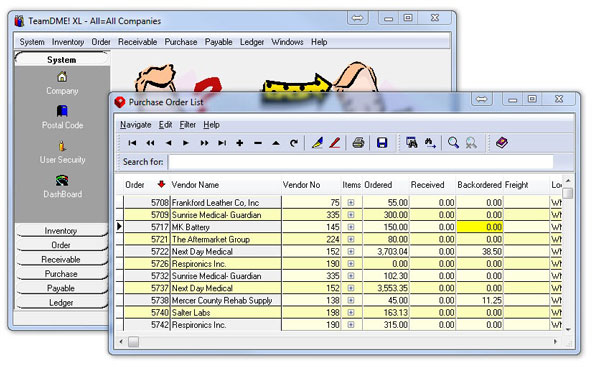
Task: Expand items for order 5722
Action: click(351, 251)
